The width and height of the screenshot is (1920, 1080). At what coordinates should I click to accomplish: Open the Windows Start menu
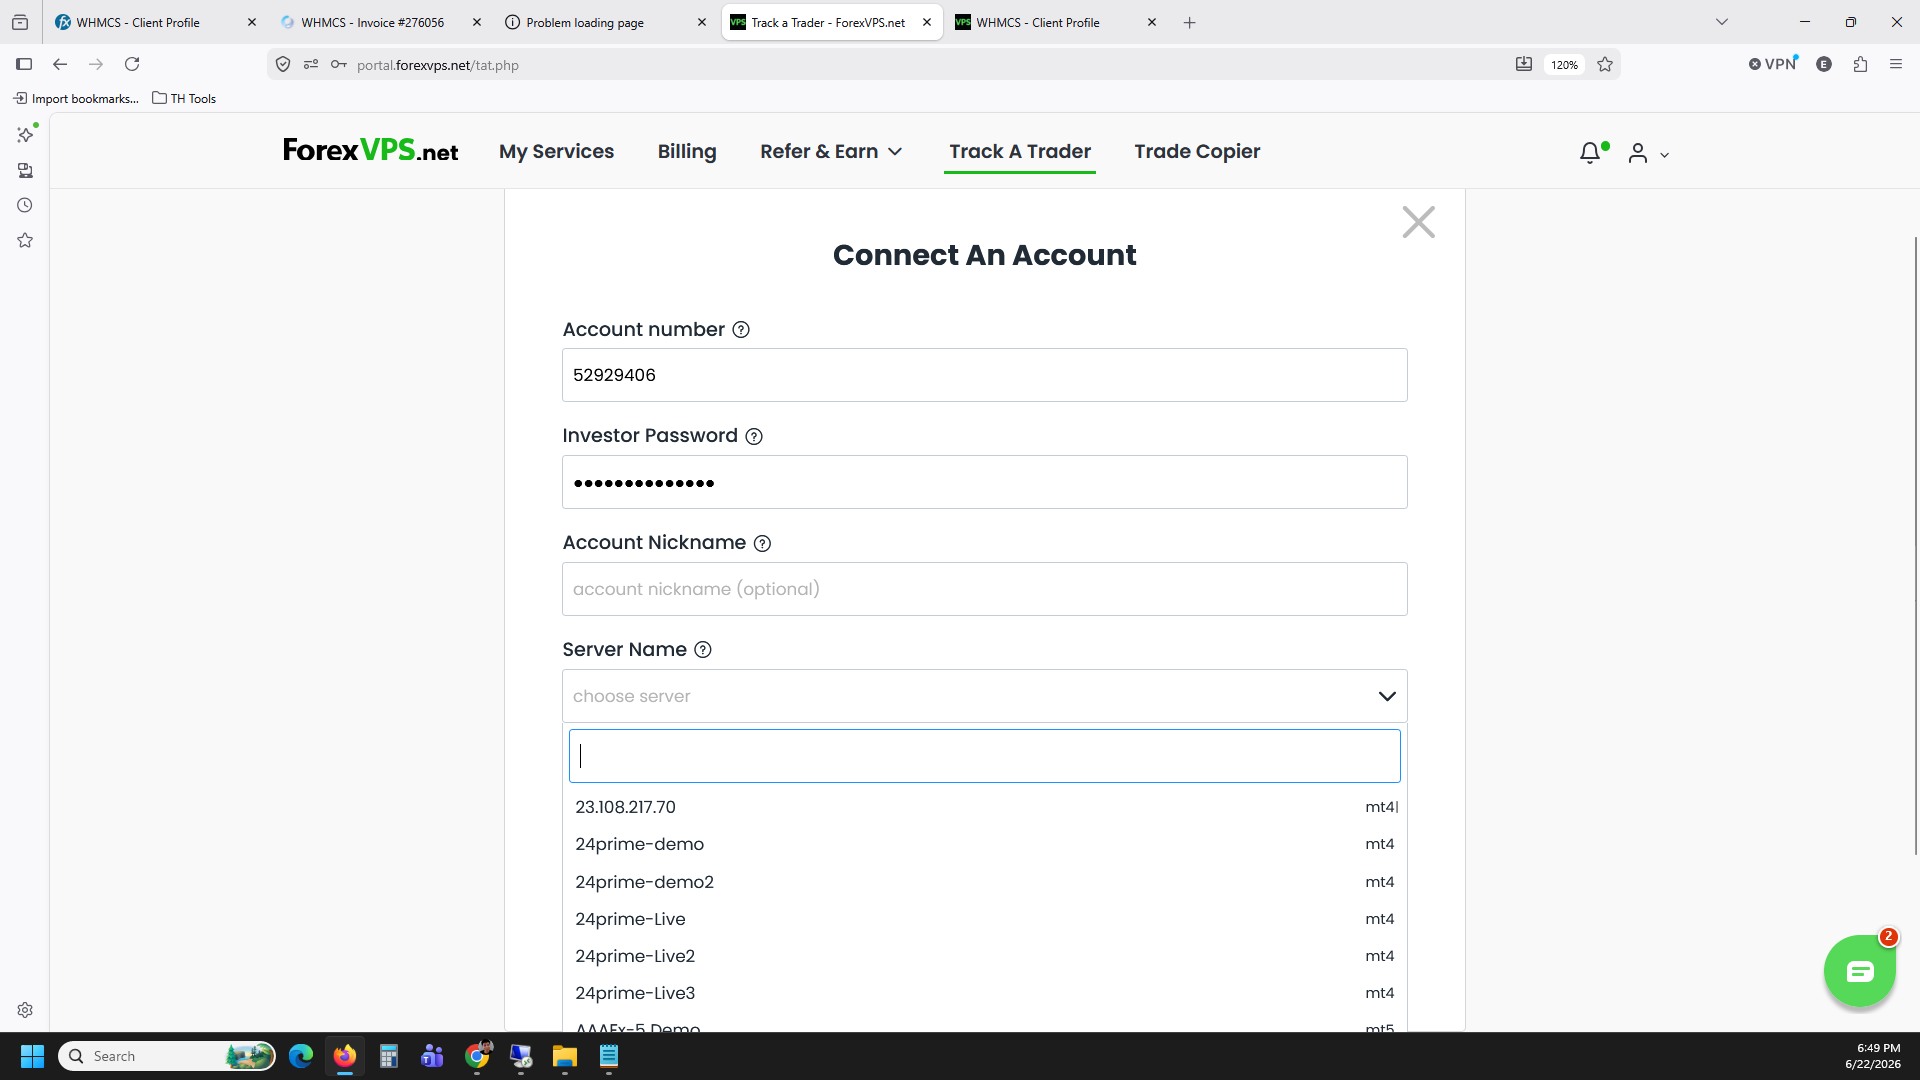(x=32, y=1056)
